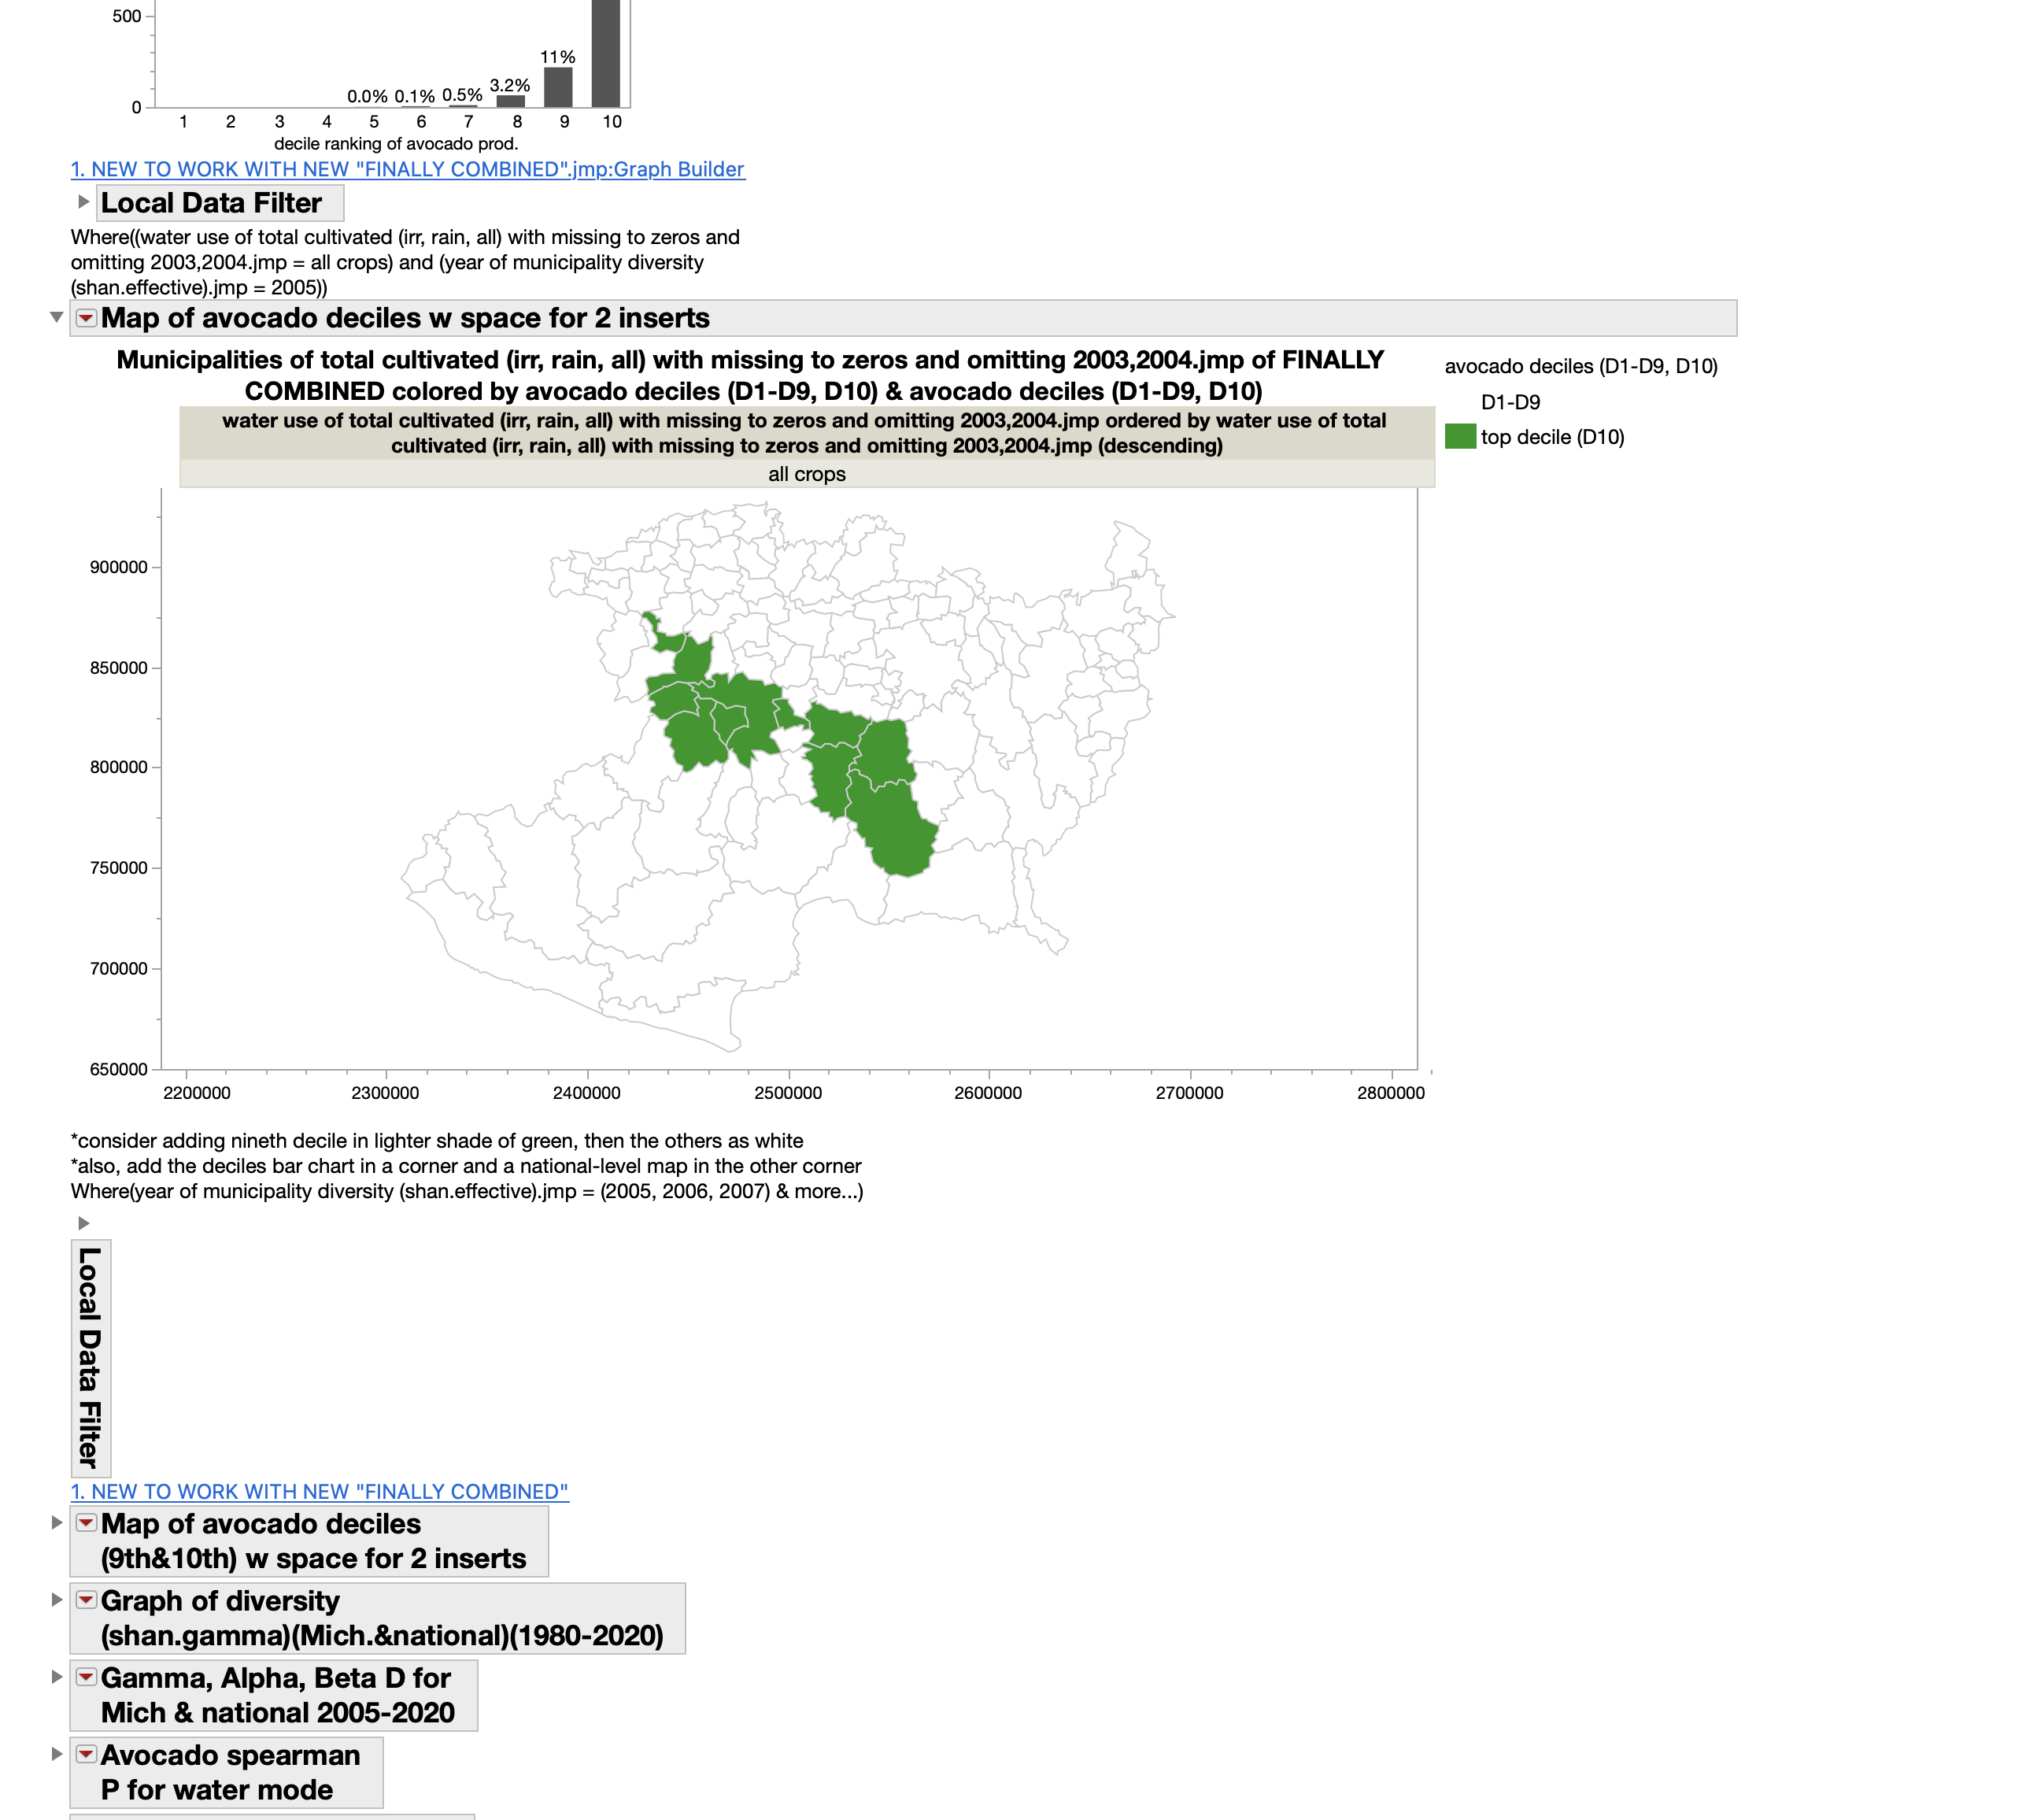Click the all crops group header
The image size is (2037, 1820).
tap(806, 474)
